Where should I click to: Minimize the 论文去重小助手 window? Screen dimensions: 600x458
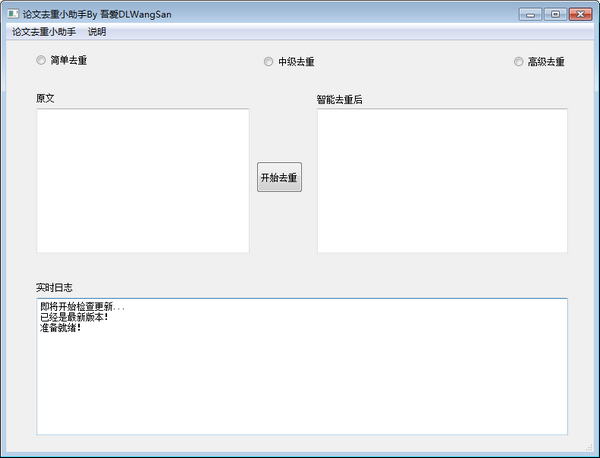click(x=530, y=14)
